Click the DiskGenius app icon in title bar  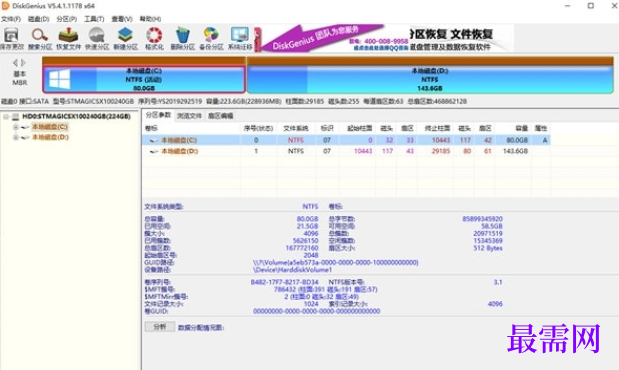point(5,6)
